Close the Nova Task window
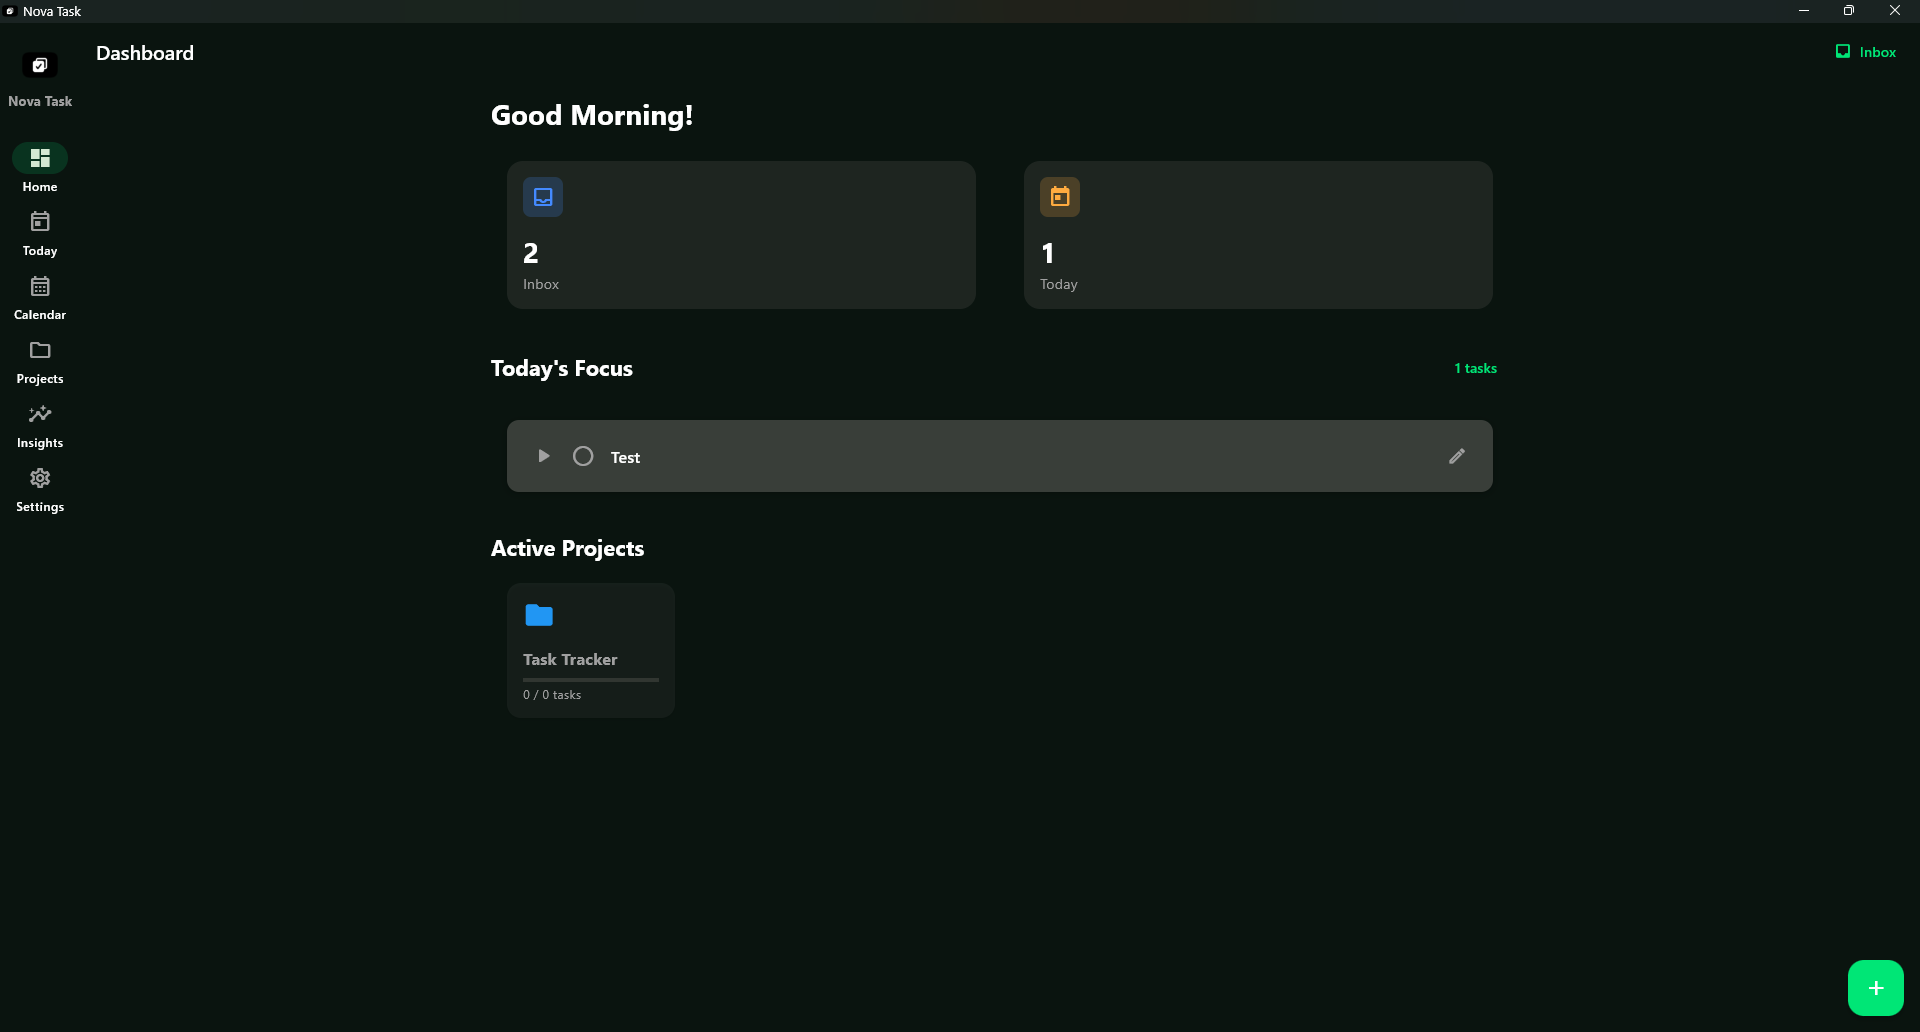Viewport: 1920px width, 1032px height. click(x=1895, y=11)
